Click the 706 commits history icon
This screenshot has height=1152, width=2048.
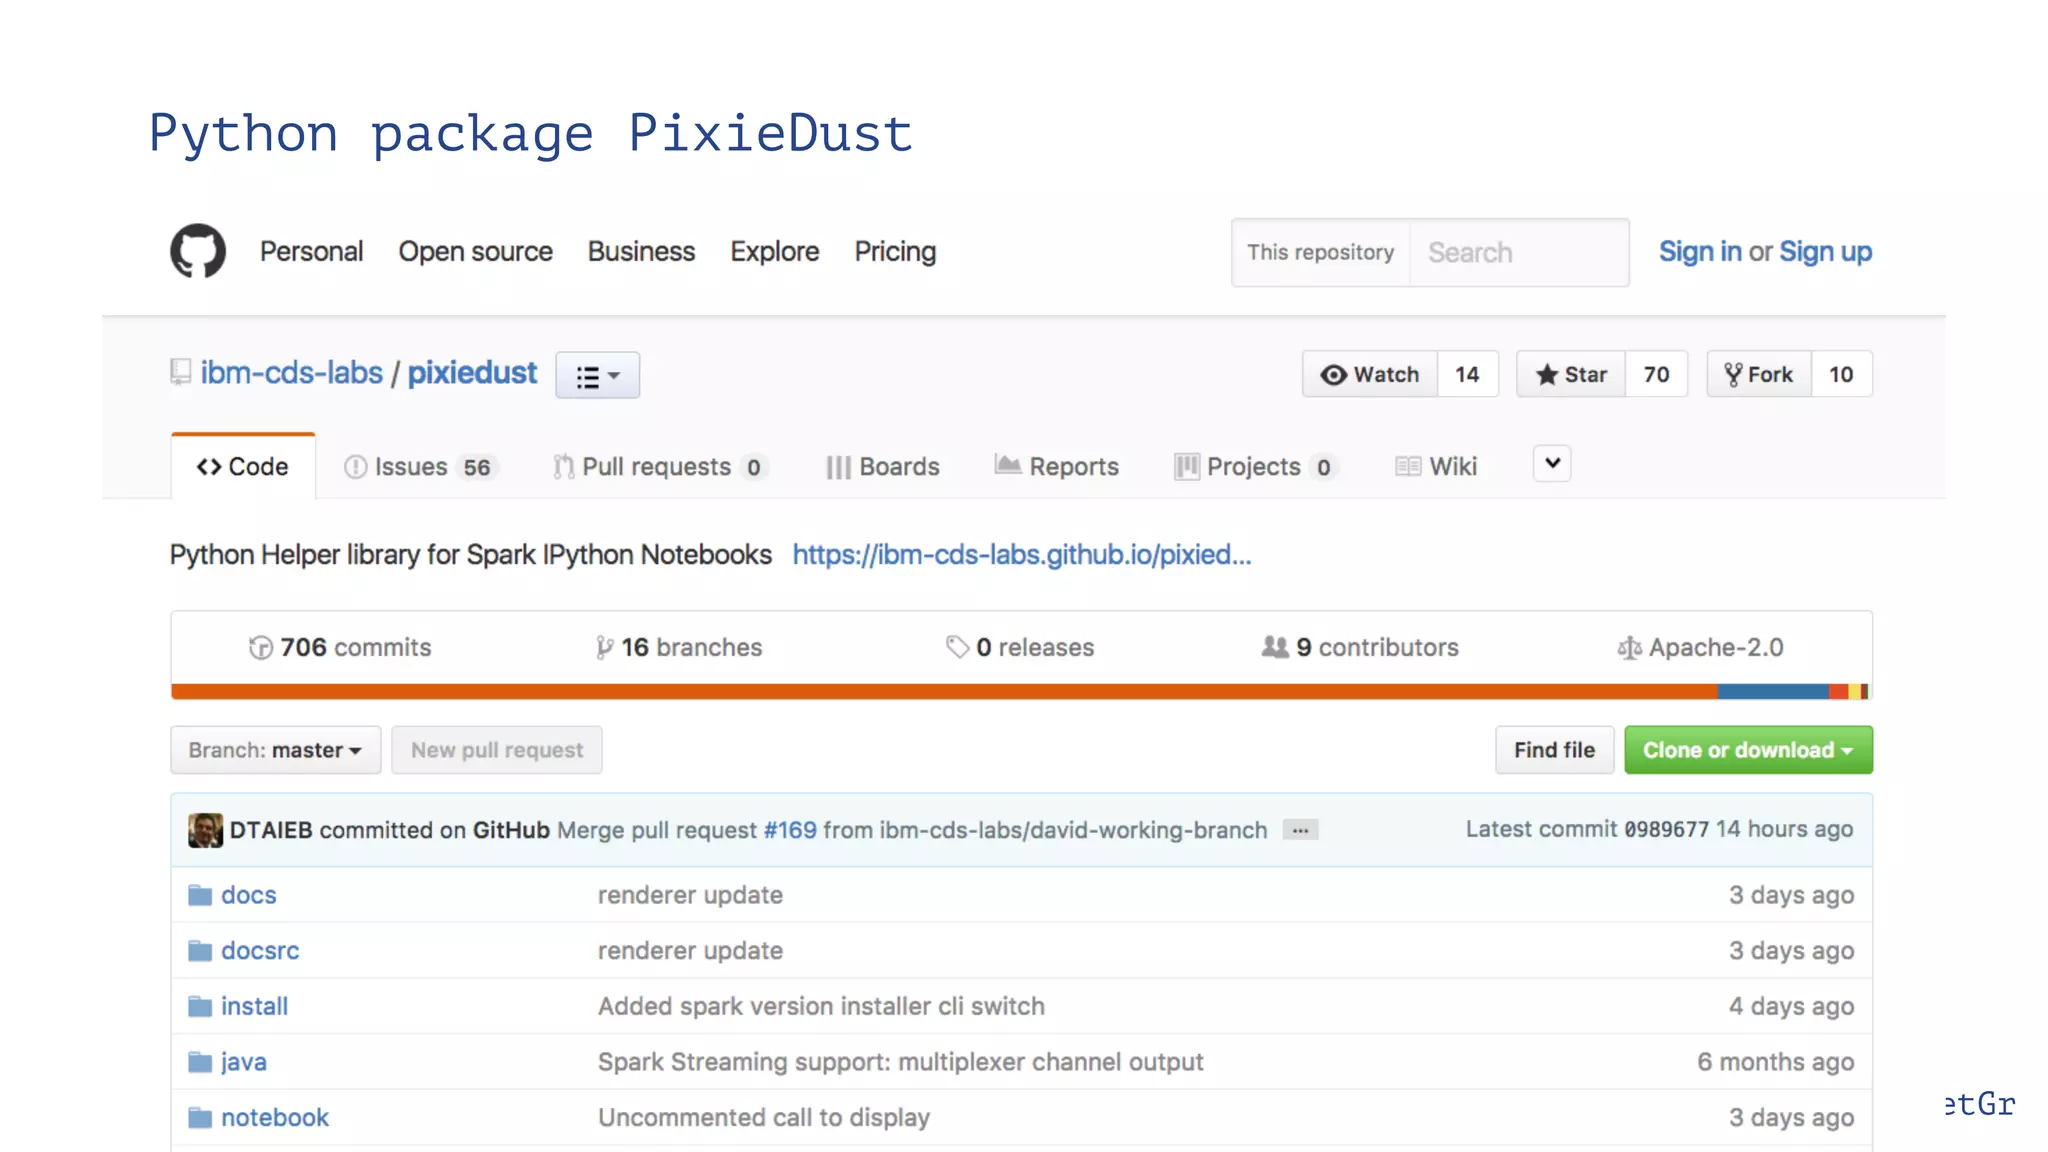tap(260, 648)
